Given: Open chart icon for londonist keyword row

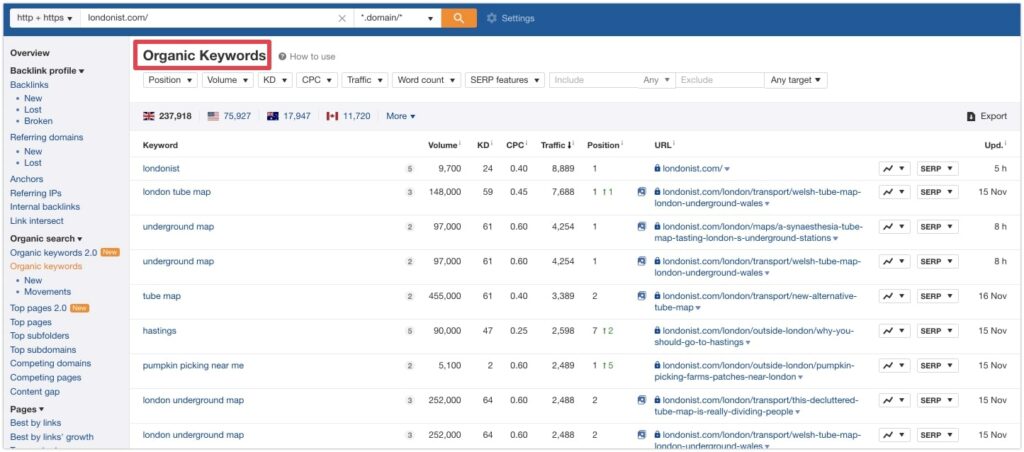Looking at the screenshot, I should pos(894,169).
